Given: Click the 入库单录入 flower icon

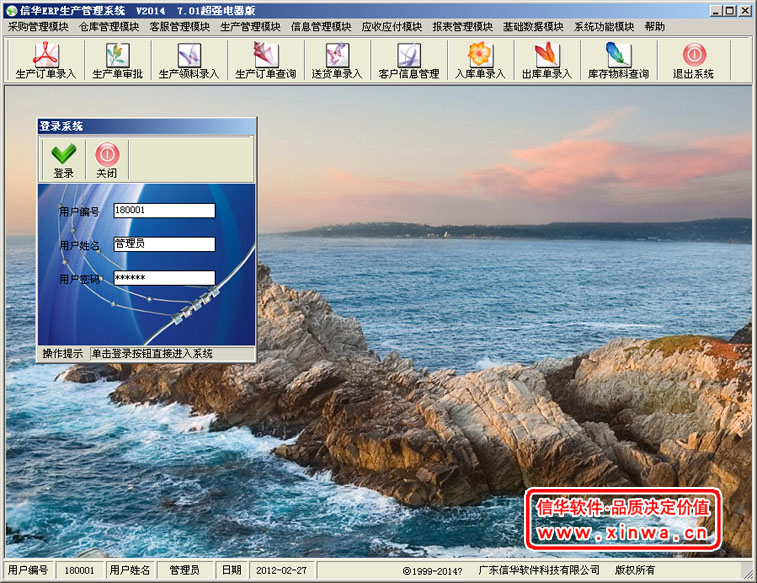Looking at the screenshot, I should (x=480, y=60).
